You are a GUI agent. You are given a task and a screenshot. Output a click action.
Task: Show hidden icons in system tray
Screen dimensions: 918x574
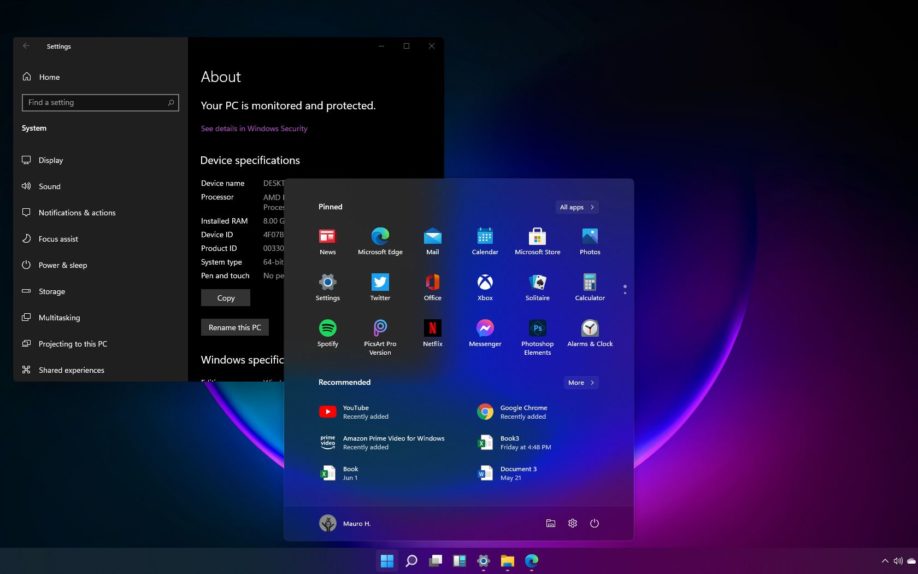(885, 561)
